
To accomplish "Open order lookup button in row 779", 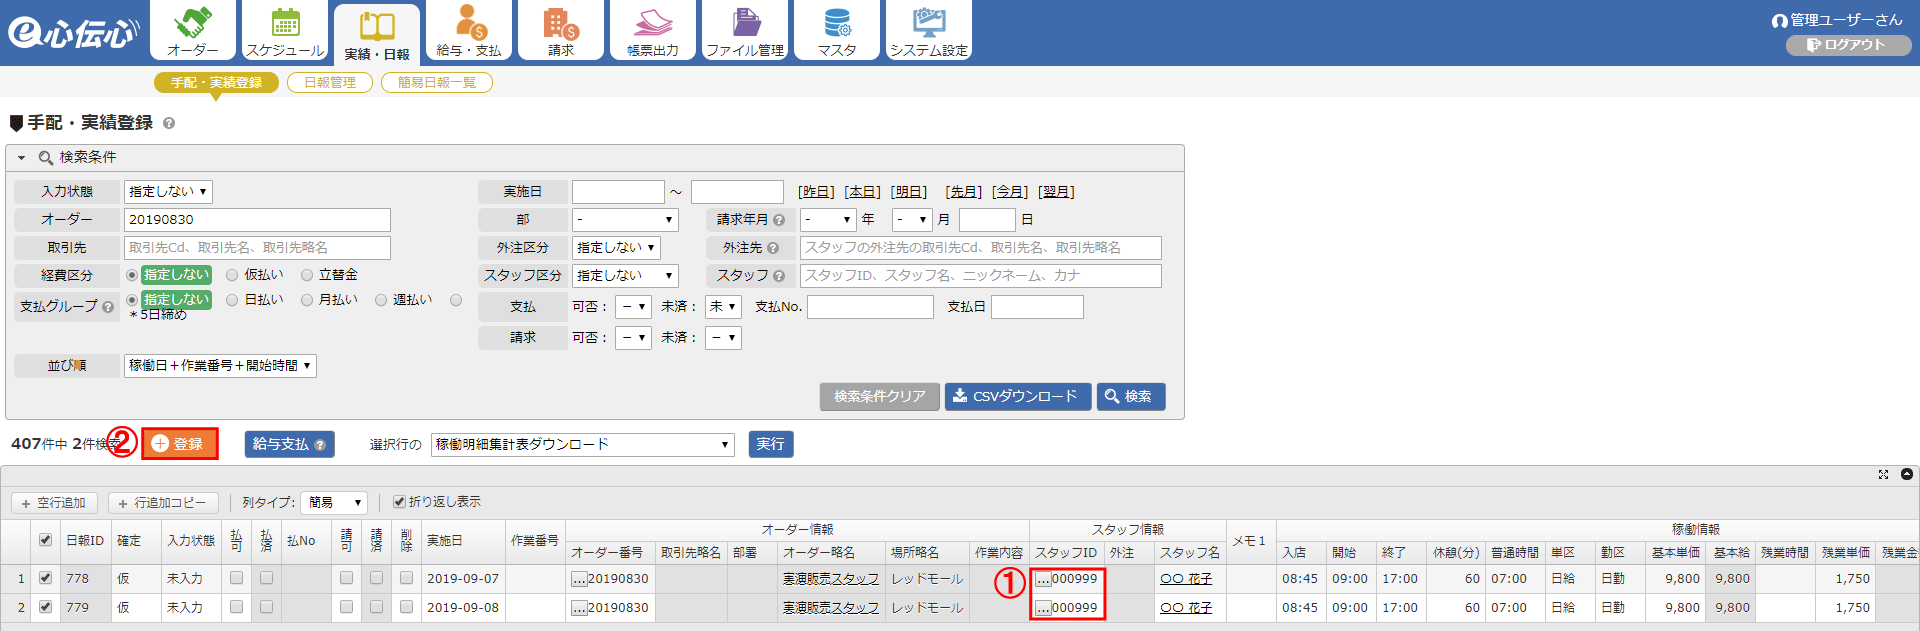I will tap(579, 608).
